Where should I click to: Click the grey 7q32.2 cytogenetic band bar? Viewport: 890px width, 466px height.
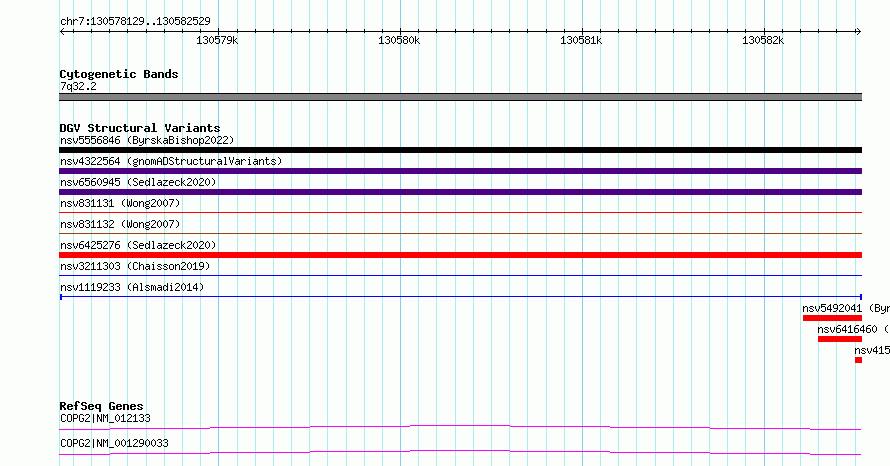460,97
